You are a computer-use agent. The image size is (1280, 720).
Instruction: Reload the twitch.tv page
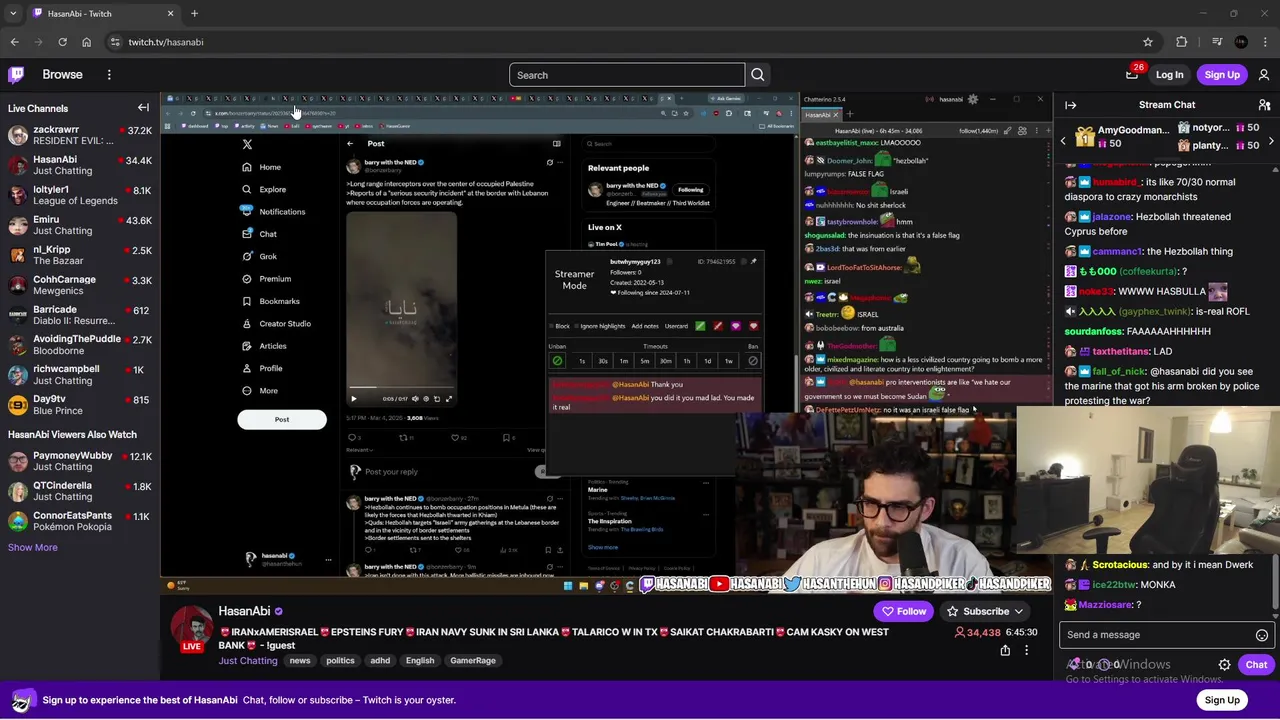point(62,42)
